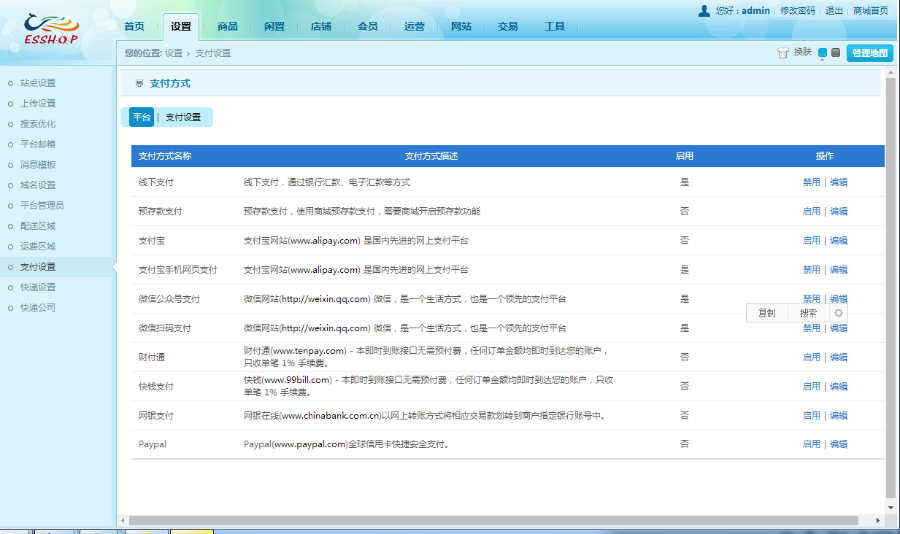Enable the Paypal payment method
This screenshot has width=900, height=534.
tap(810, 444)
